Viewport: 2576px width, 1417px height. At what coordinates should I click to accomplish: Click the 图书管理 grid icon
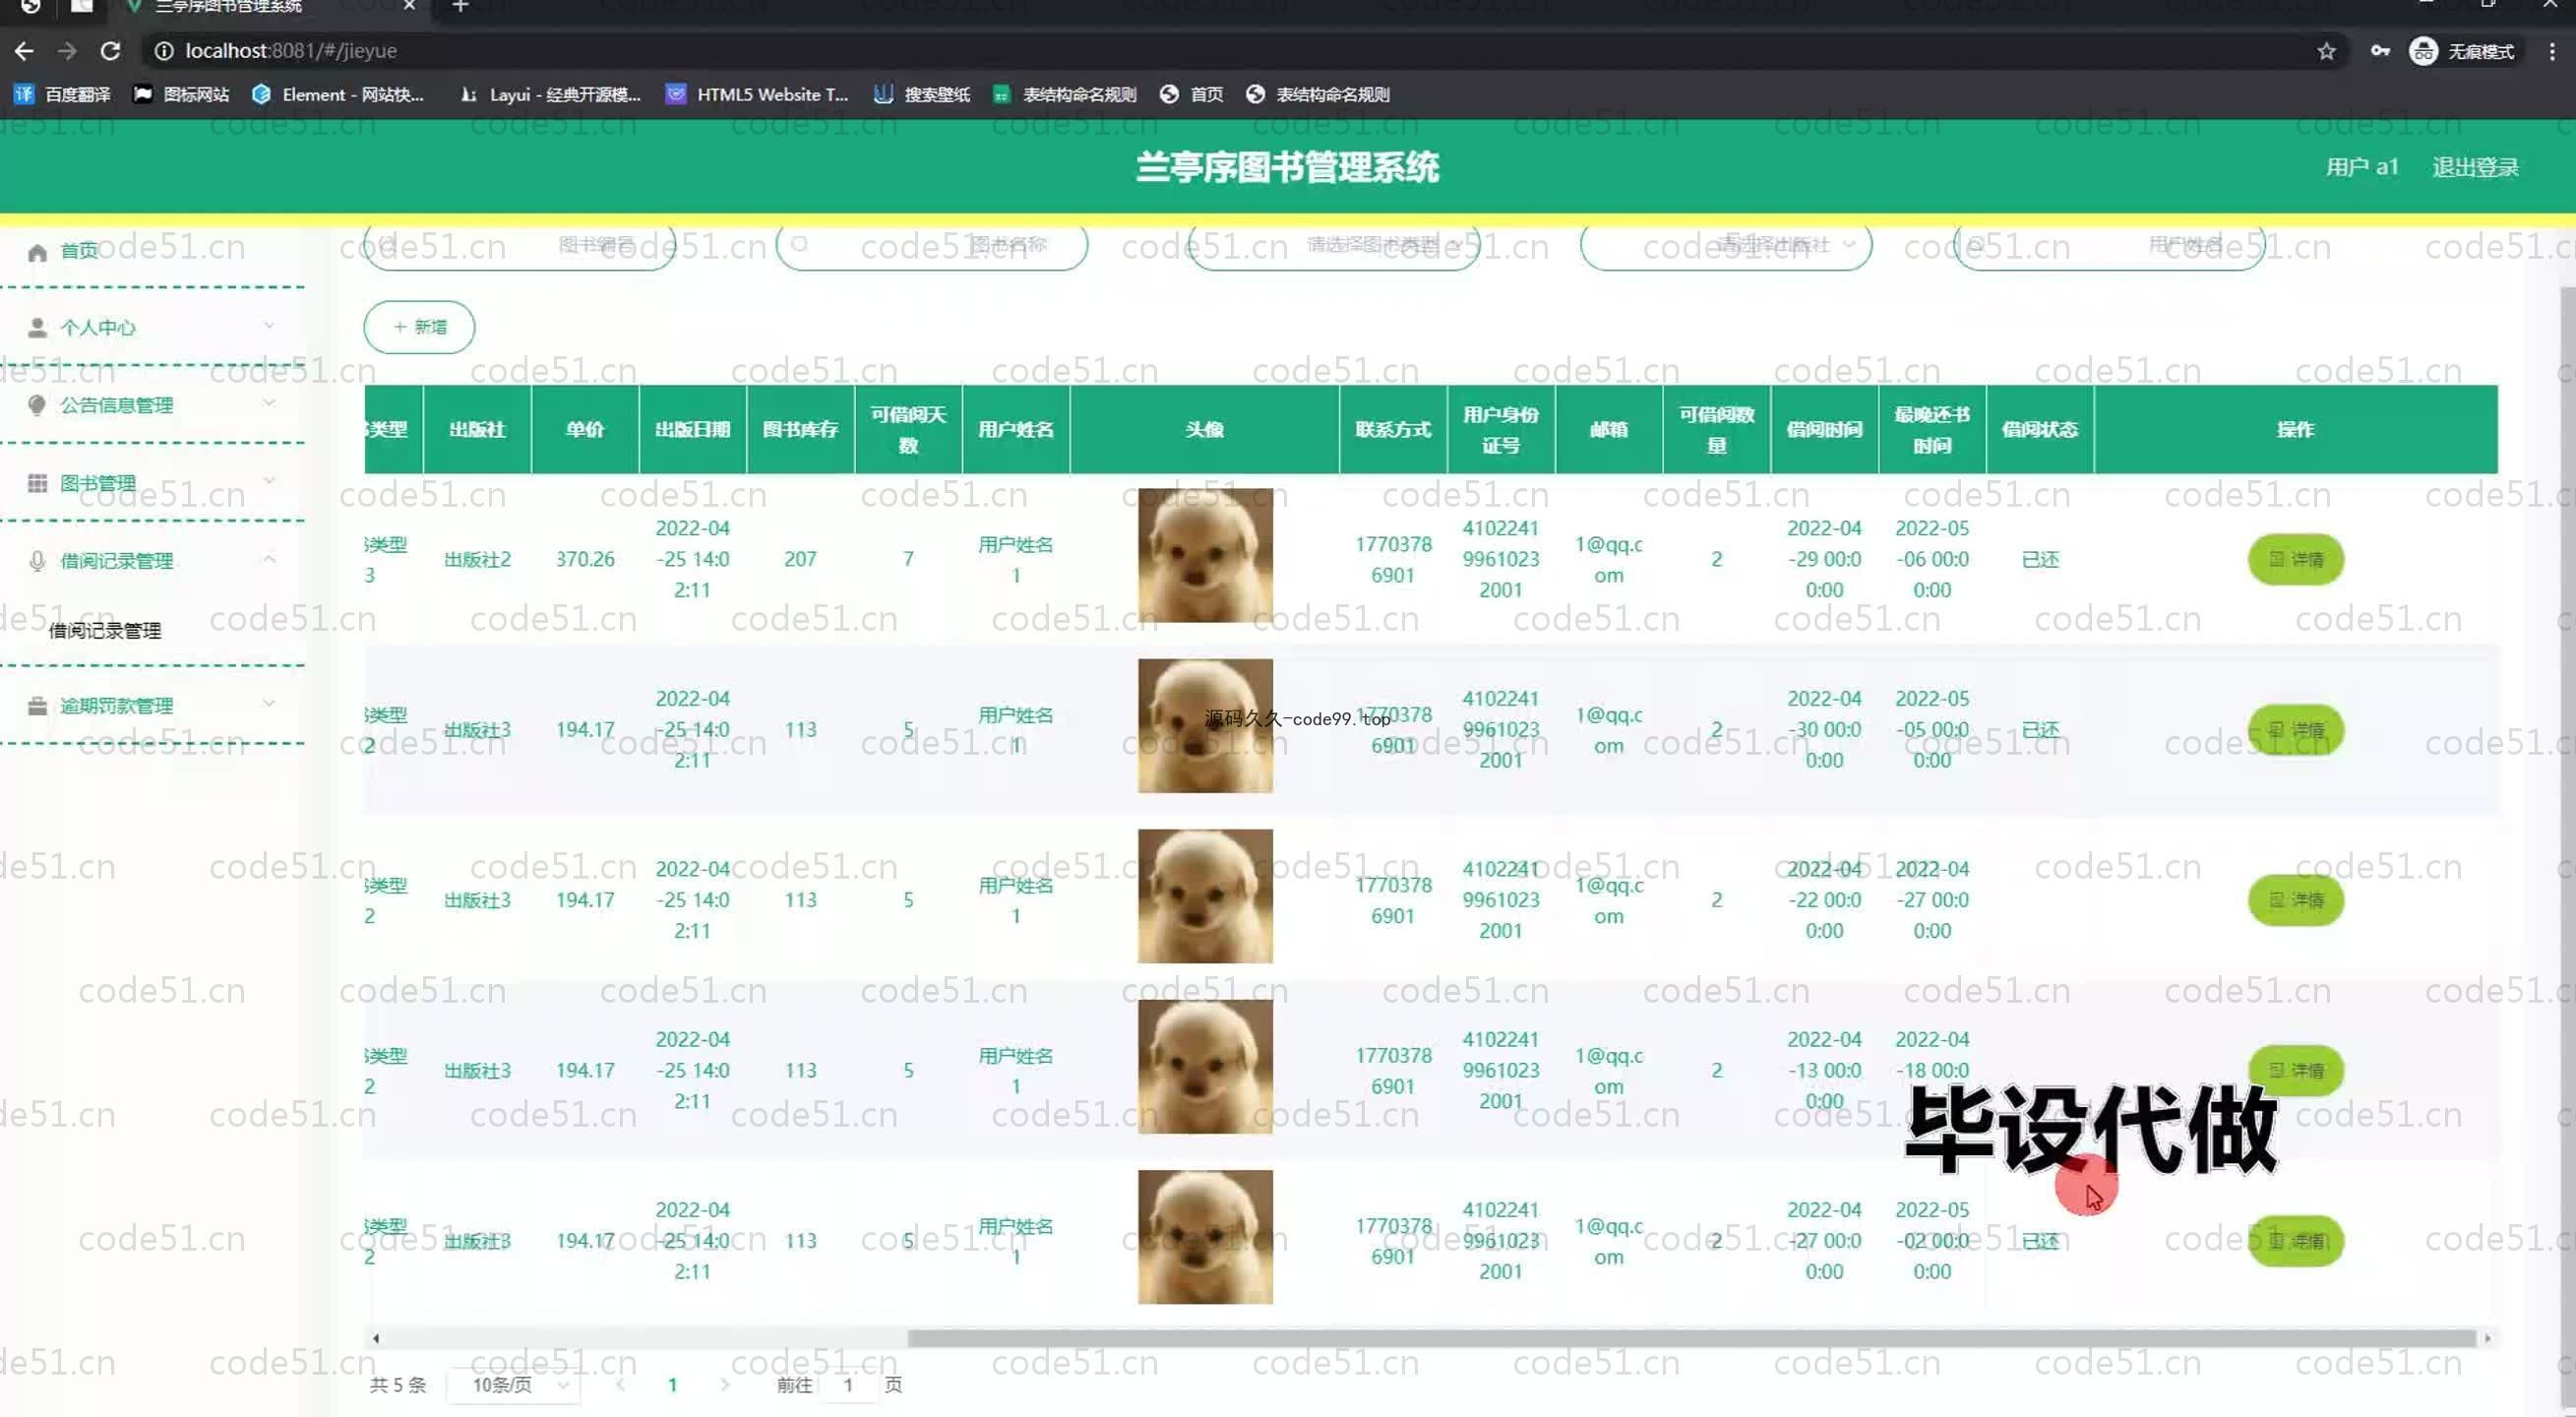[37, 483]
